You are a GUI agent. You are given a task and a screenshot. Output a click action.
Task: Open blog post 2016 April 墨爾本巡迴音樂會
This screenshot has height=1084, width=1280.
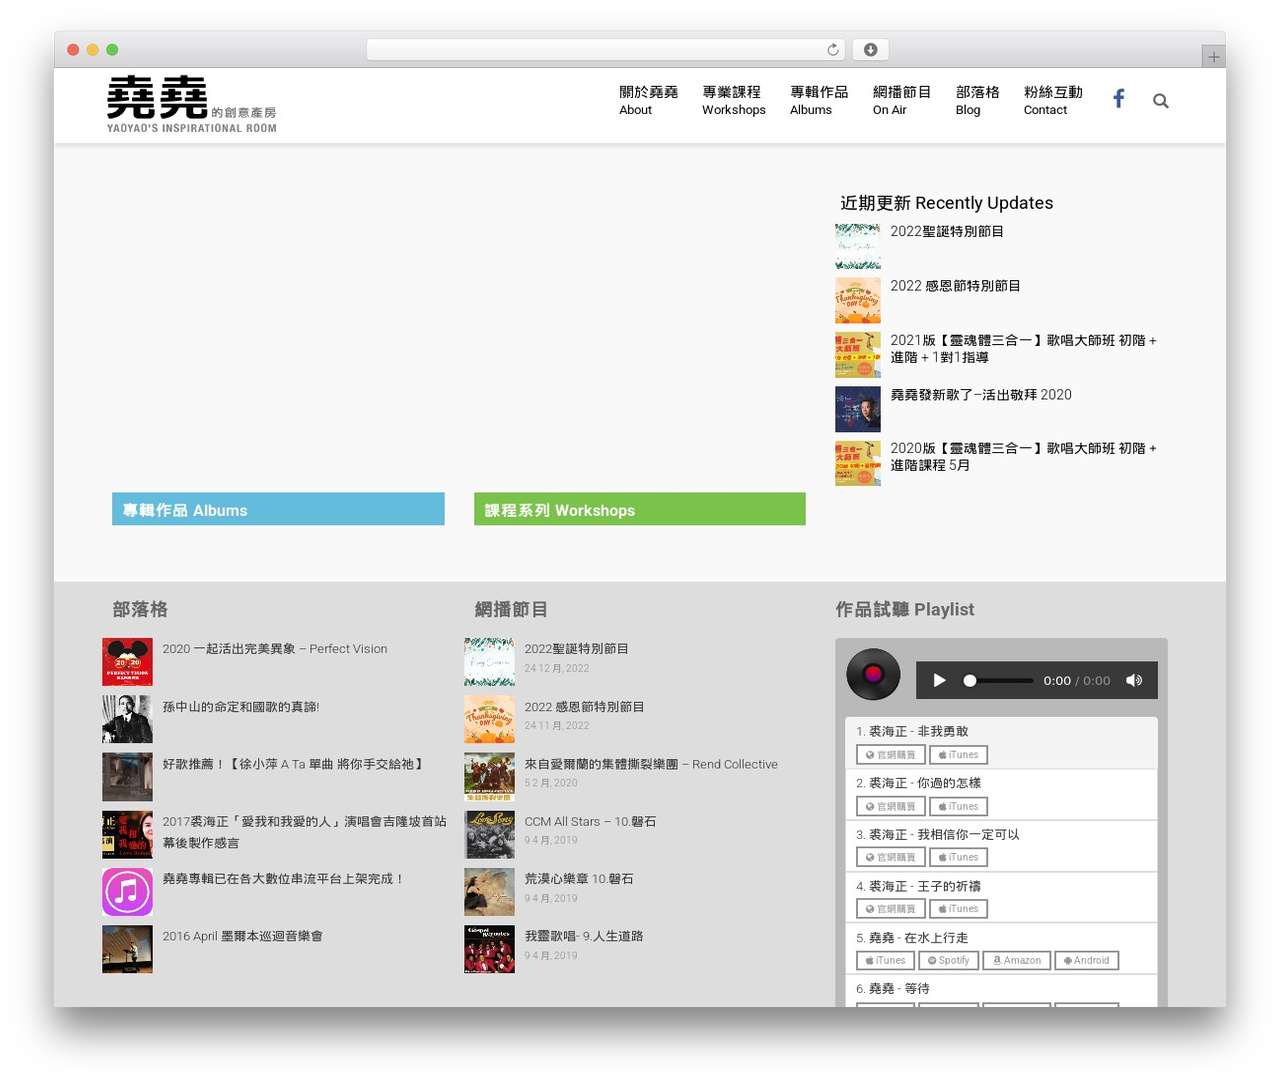coord(243,936)
